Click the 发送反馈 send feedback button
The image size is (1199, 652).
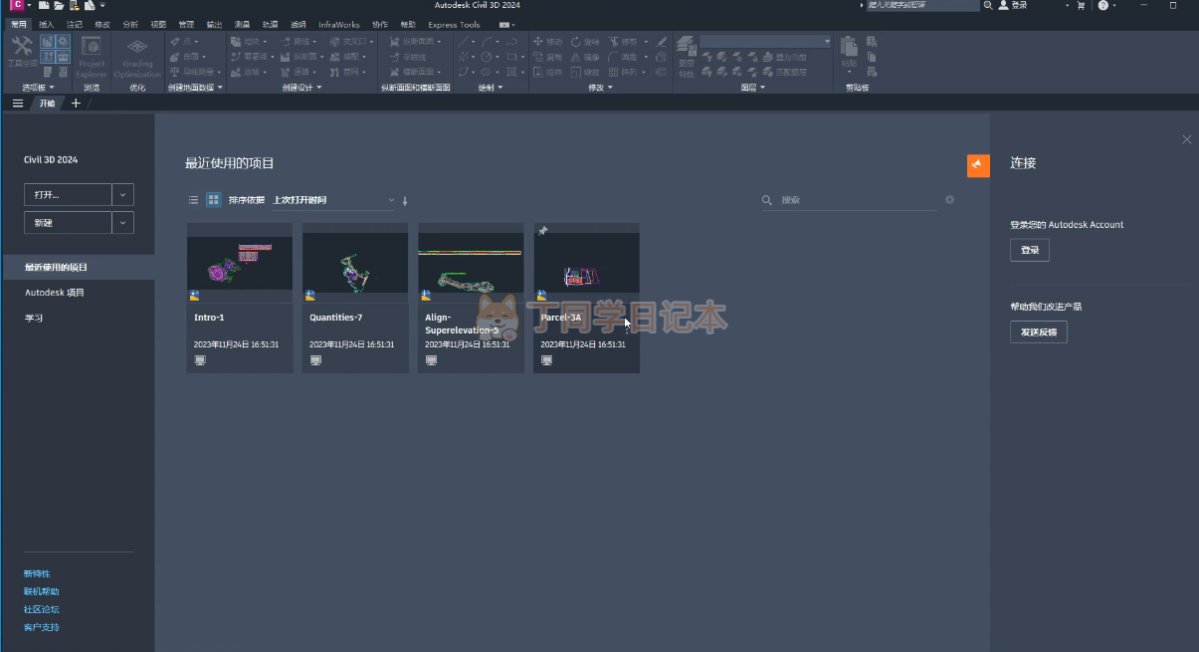click(1038, 333)
